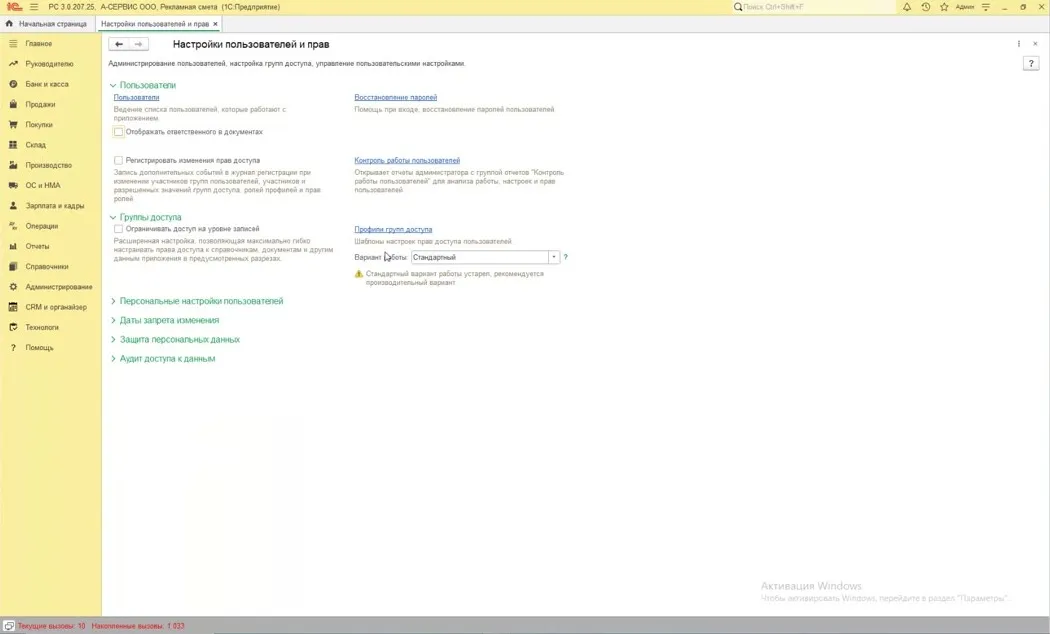Click the notifications bell icon
1050x634 pixels.
[907, 7]
